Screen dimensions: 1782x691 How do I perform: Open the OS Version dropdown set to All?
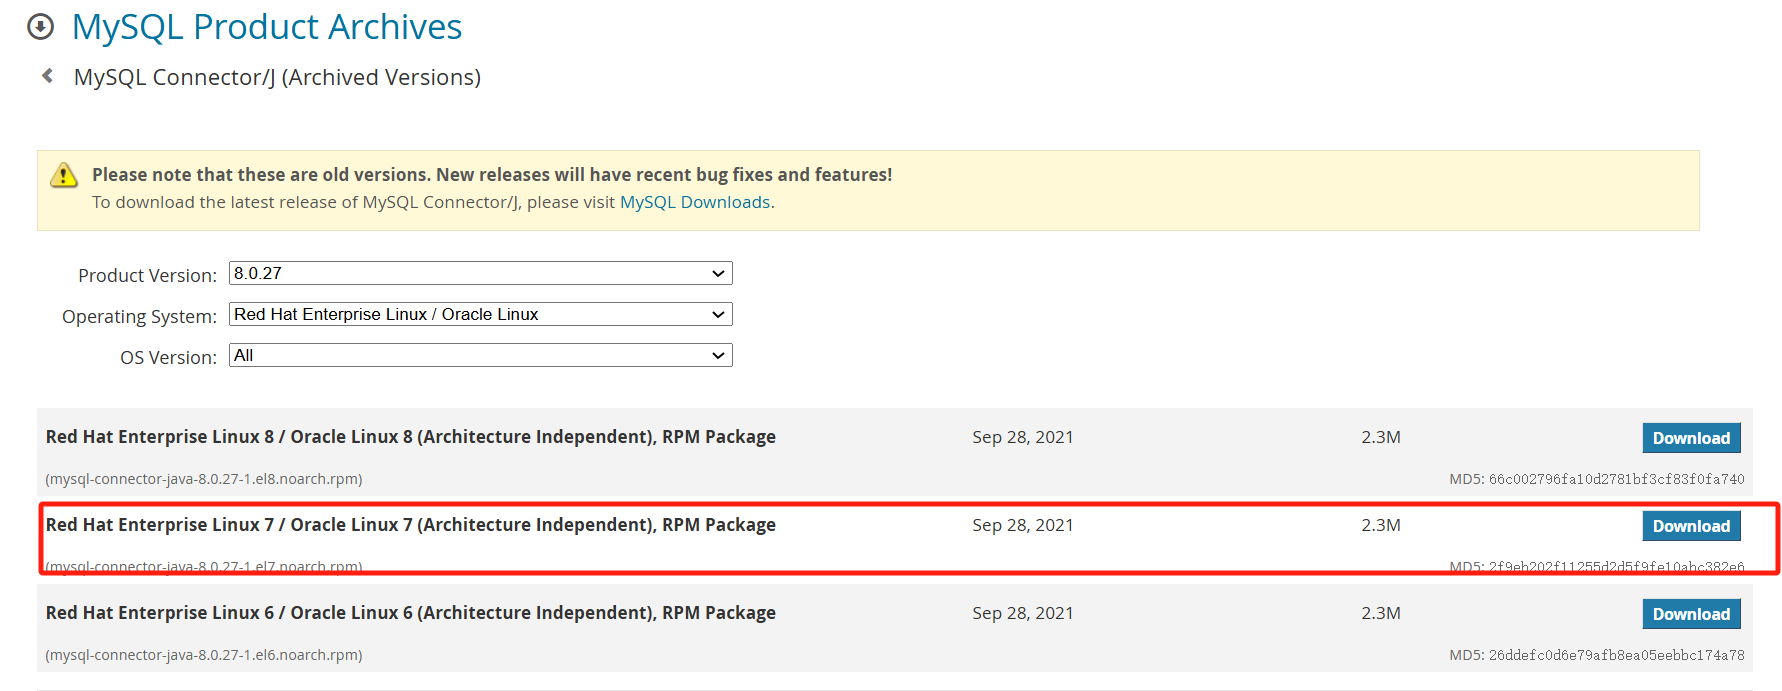click(x=481, y=355)
